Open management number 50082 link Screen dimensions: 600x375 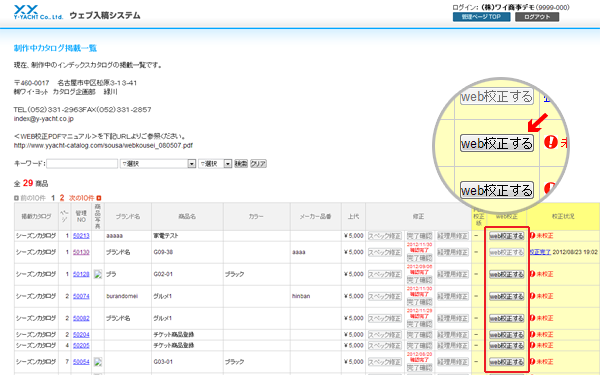(81, 318)
